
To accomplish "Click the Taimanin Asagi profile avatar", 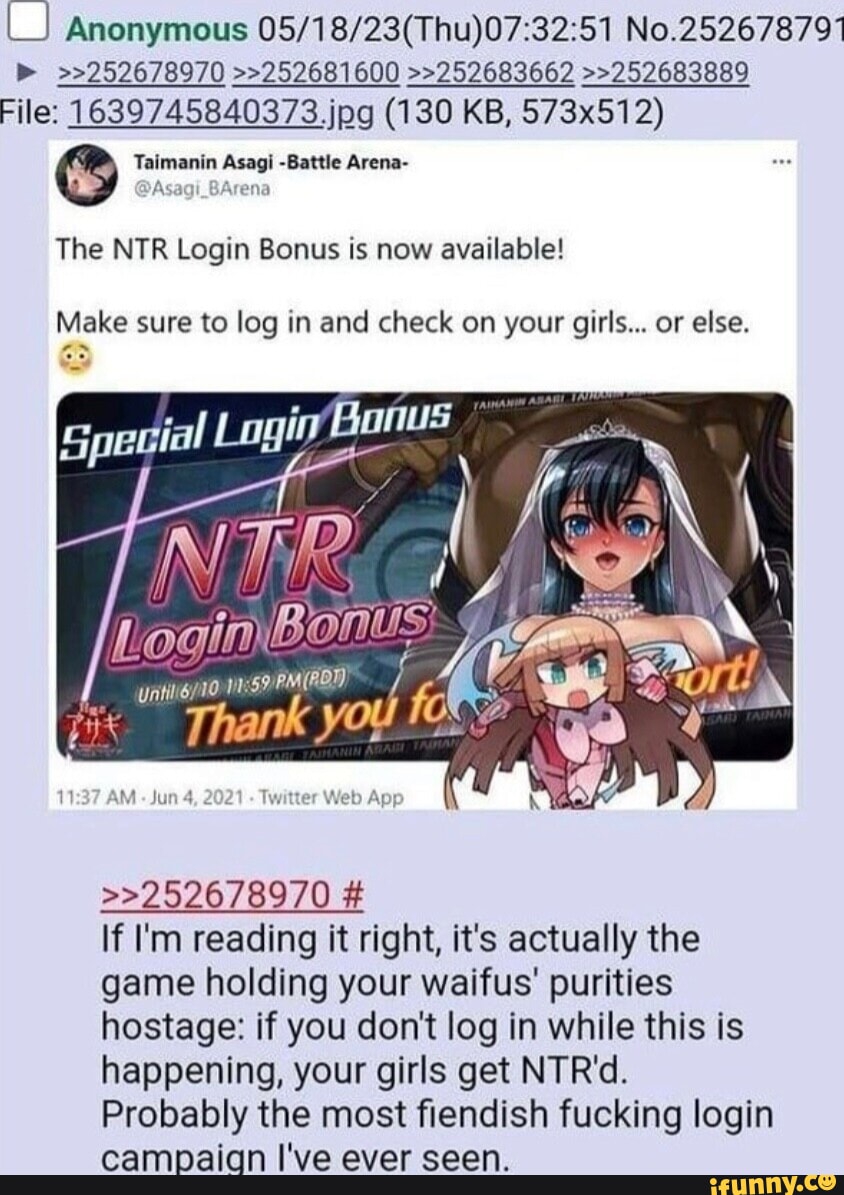I will tap(88, 175).
